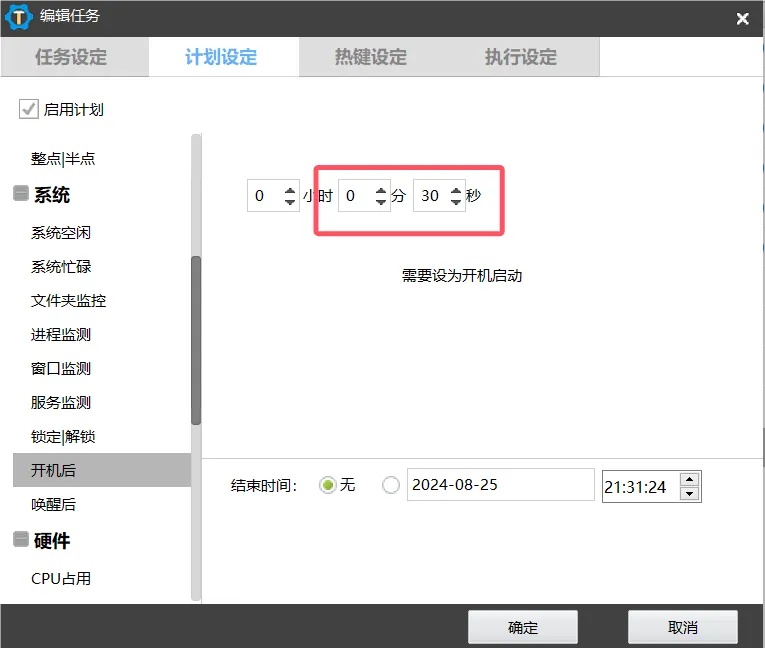765x648 pixels.
Task: Pick the 窗口监测 option
Action: [61, 368]
